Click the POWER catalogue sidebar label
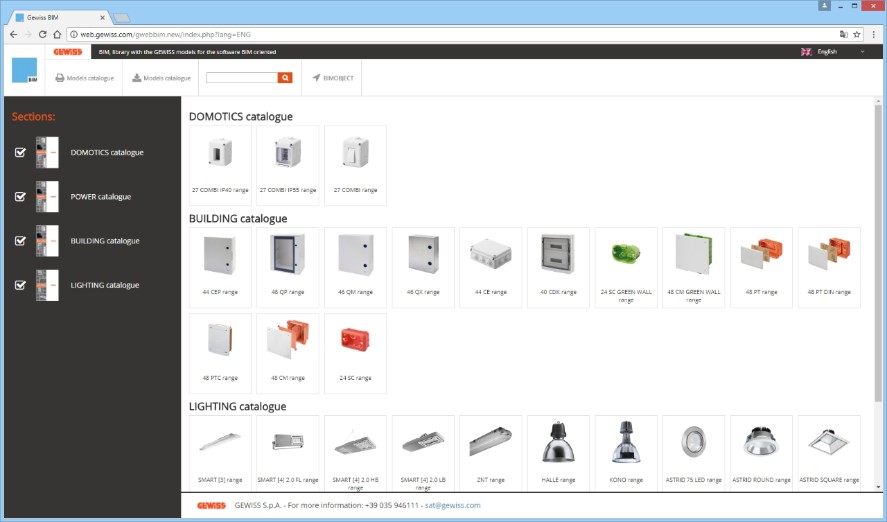The image size is (887, 522). [101, 196]
